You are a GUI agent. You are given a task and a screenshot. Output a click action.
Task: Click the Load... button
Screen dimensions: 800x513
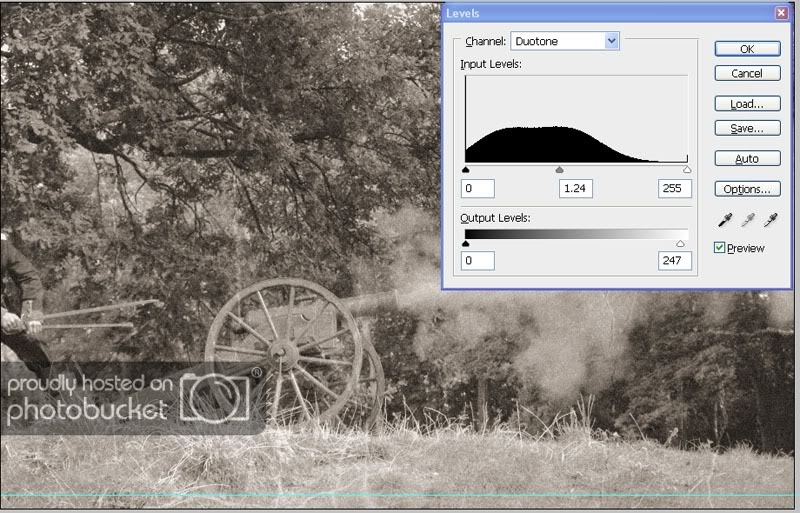pos(746,104)
